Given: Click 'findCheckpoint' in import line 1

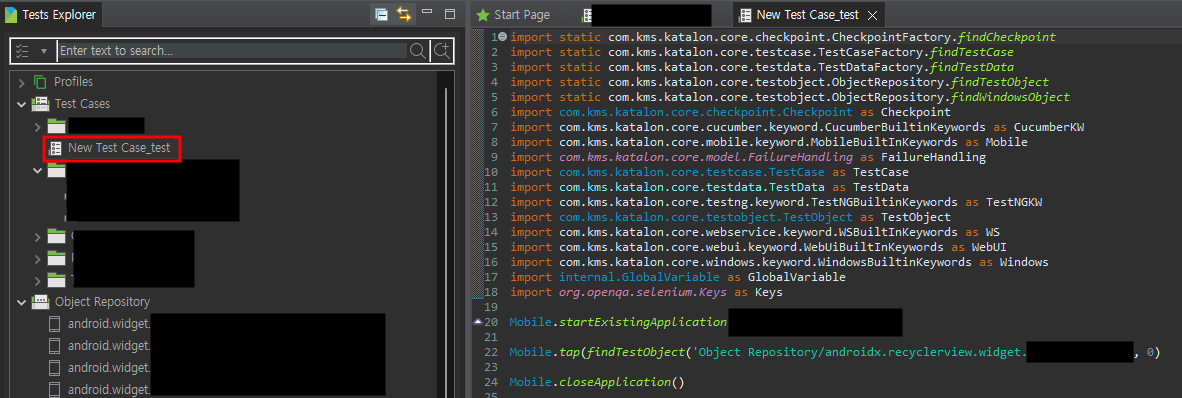Looking at the screenshot, I should pos(1006,37).
